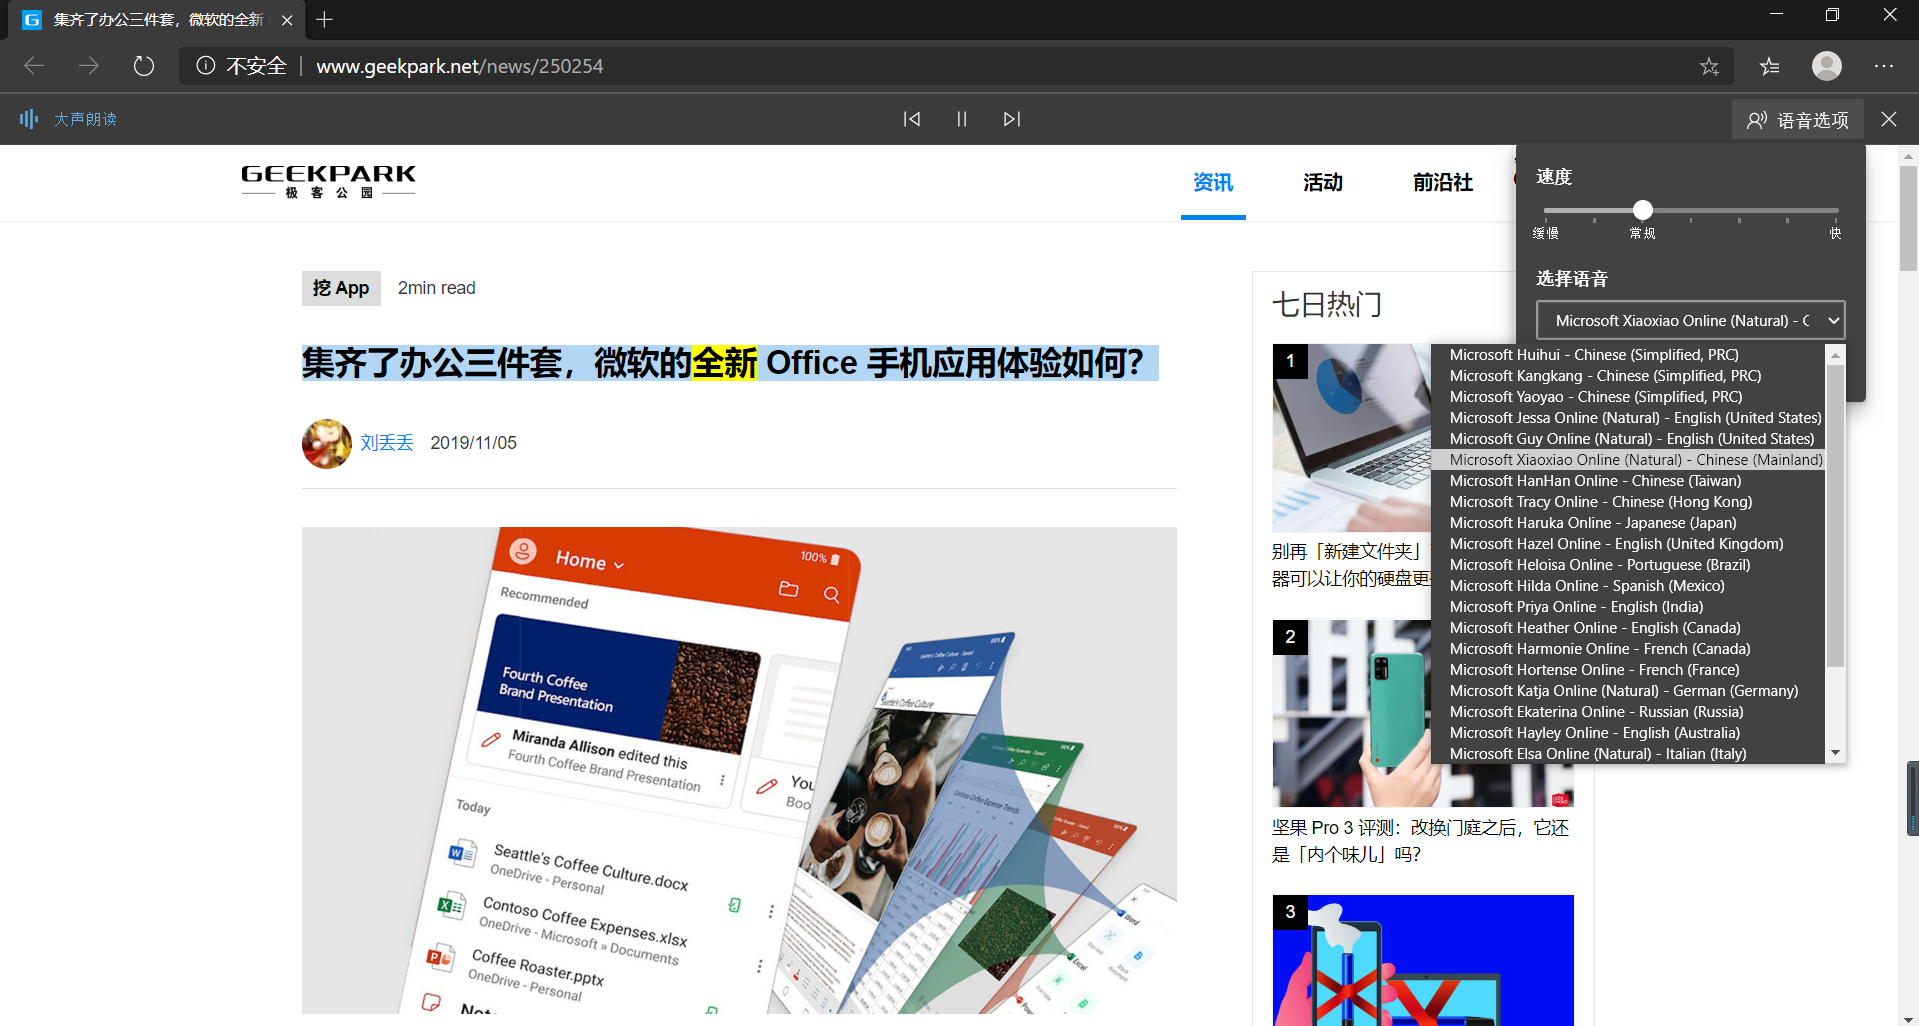Open the user profile avatar
This screenshot has width=1919, height=1026.
(x=1827, y=66)
